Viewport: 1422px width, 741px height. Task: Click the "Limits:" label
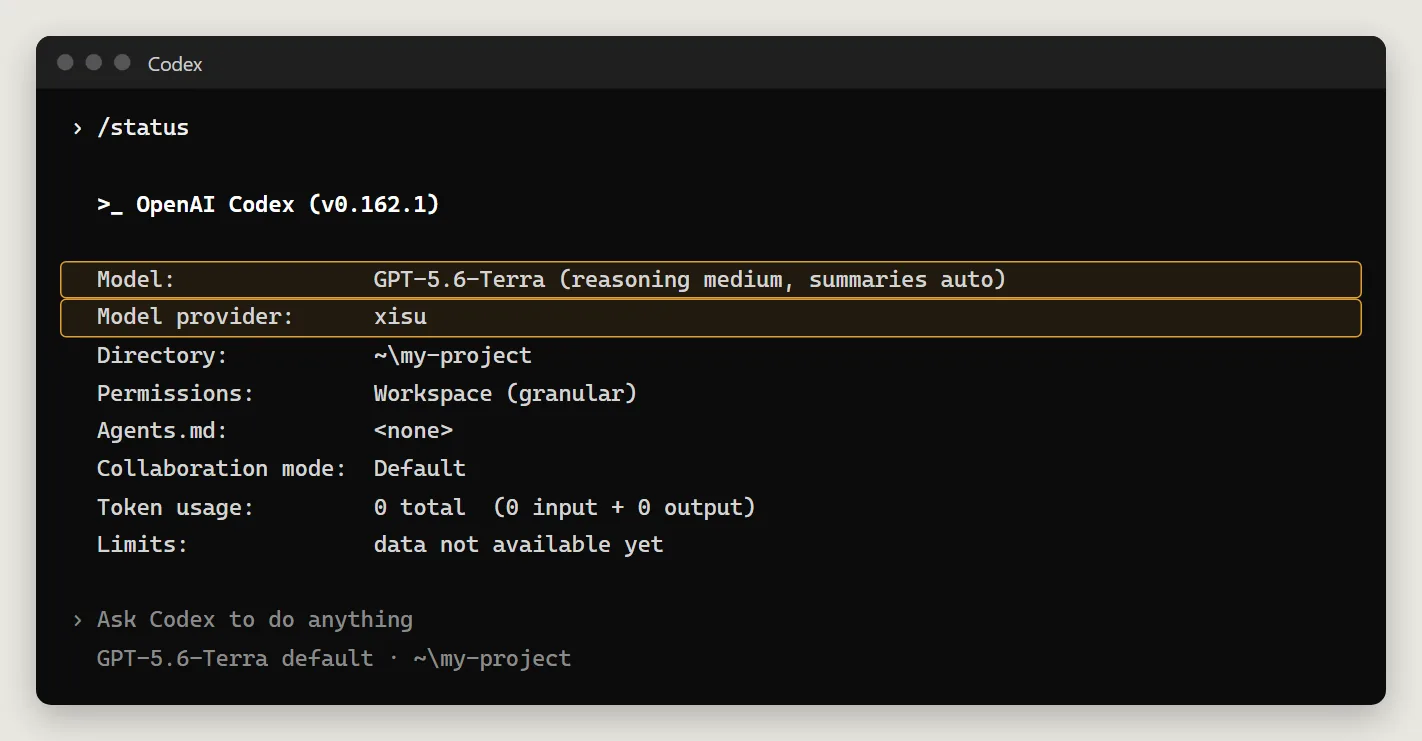pyautogui.click(x=143, y=545)
